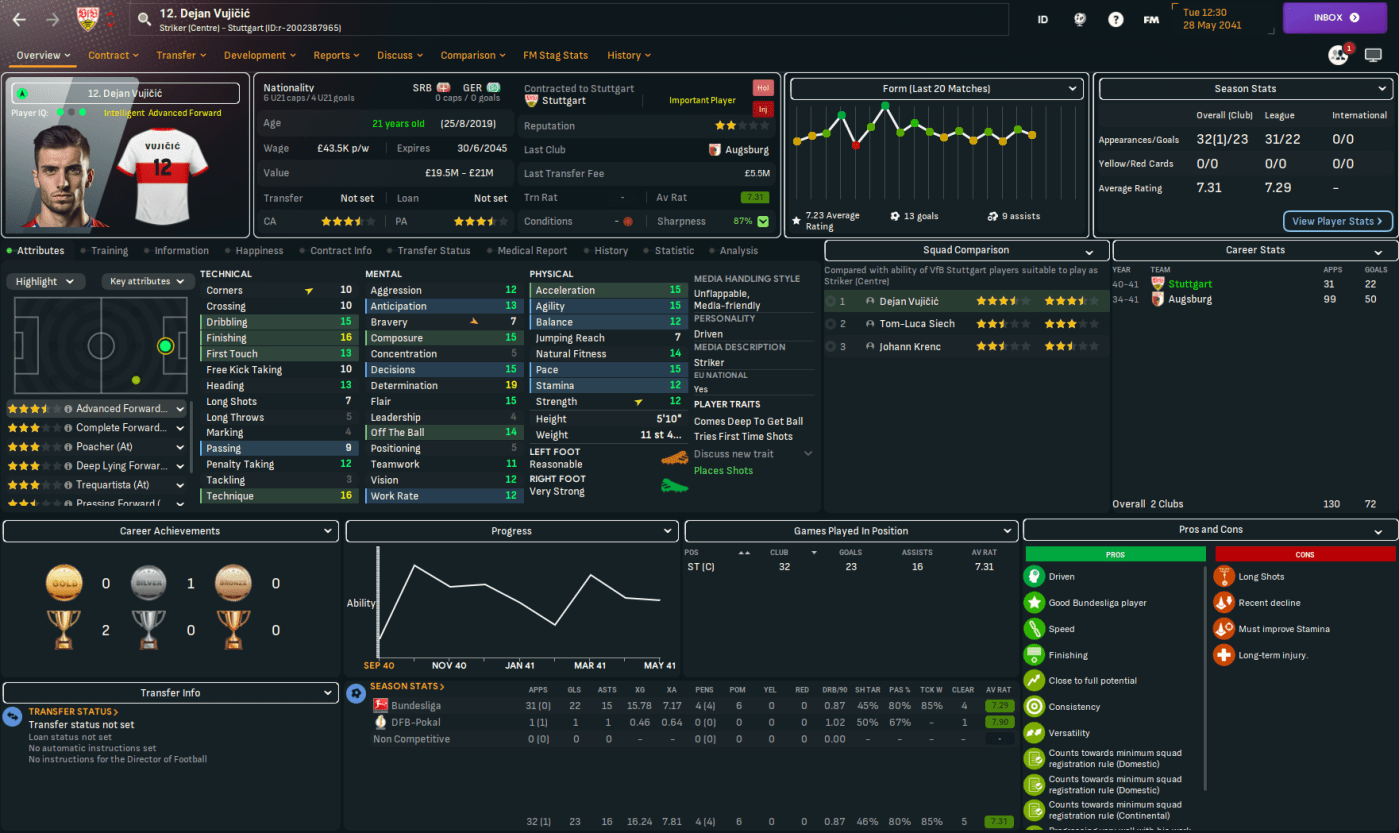Open the Highlight dropdown

tap(45, 282)
